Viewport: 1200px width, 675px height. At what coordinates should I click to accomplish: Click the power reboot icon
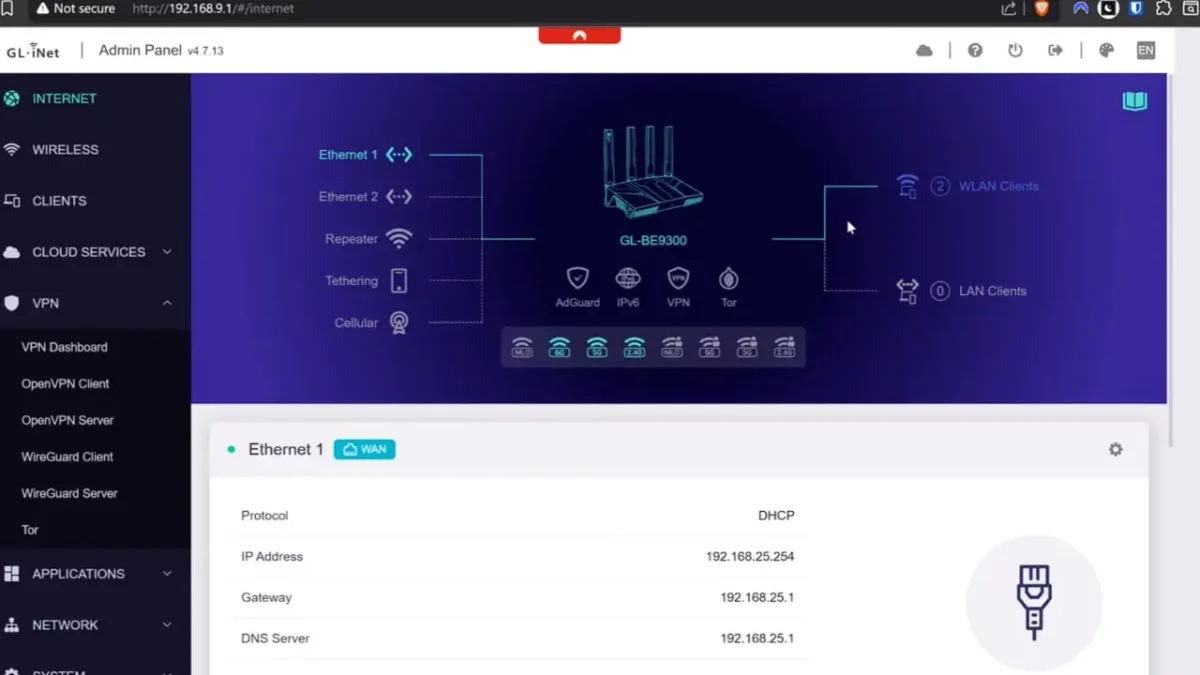[x=1015, y=51]
